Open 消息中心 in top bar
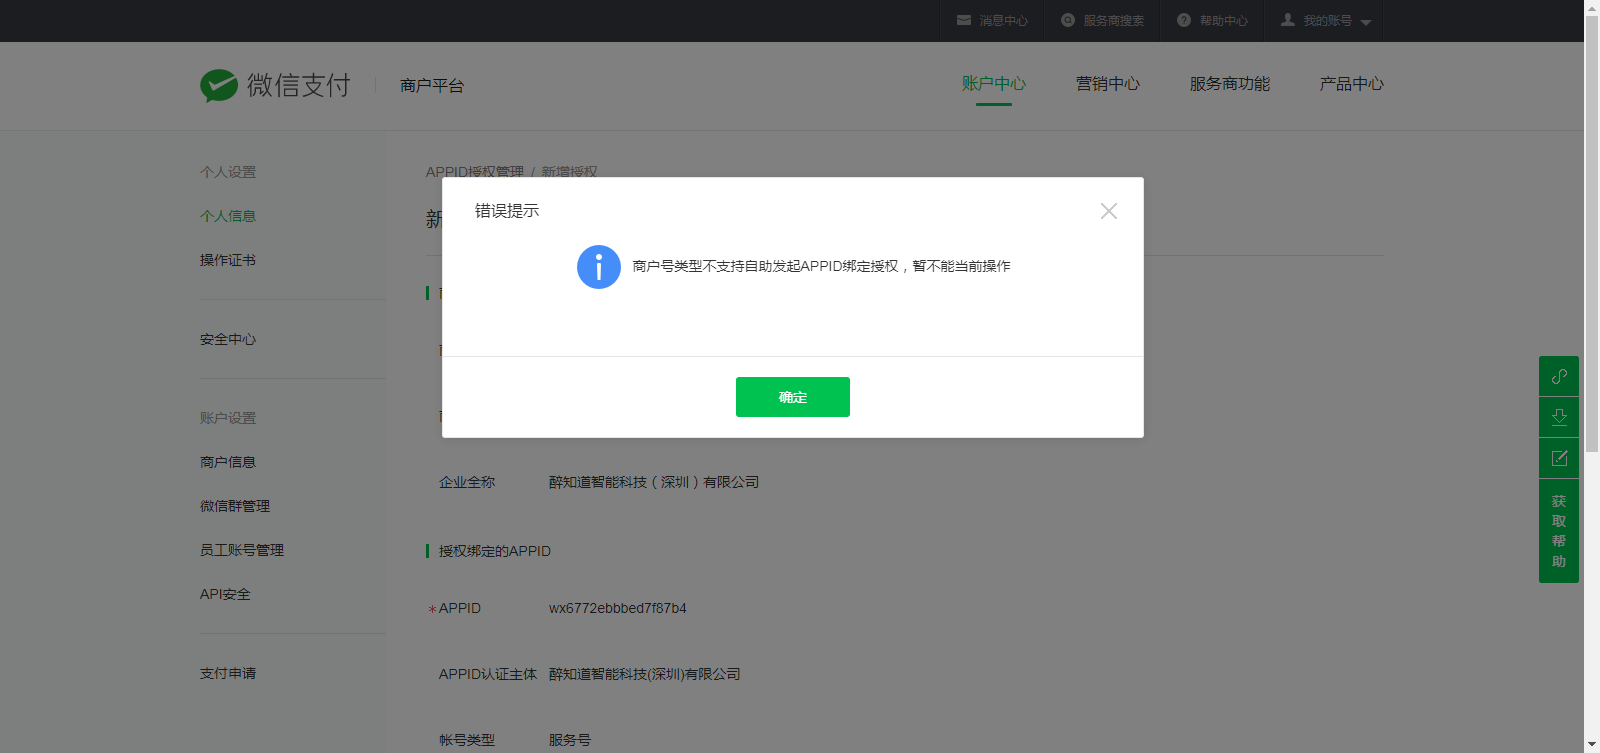Screen dimensions: 1600x753 pyautogui.click(x=1003, y=21)
